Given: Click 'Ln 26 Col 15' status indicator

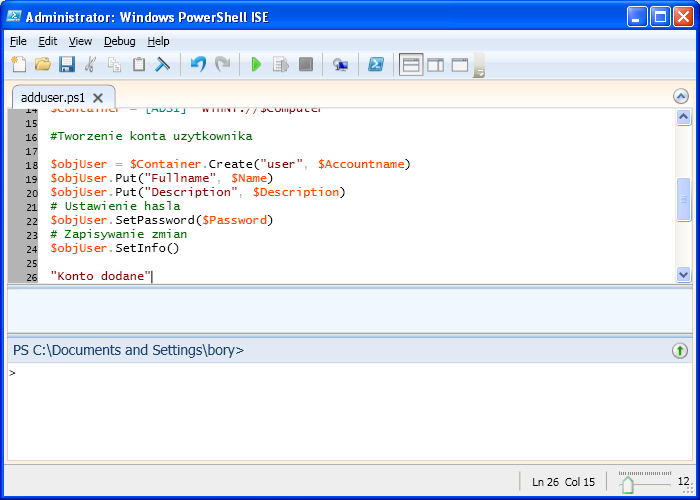Looking at the screenshot, I should point(563,482).
